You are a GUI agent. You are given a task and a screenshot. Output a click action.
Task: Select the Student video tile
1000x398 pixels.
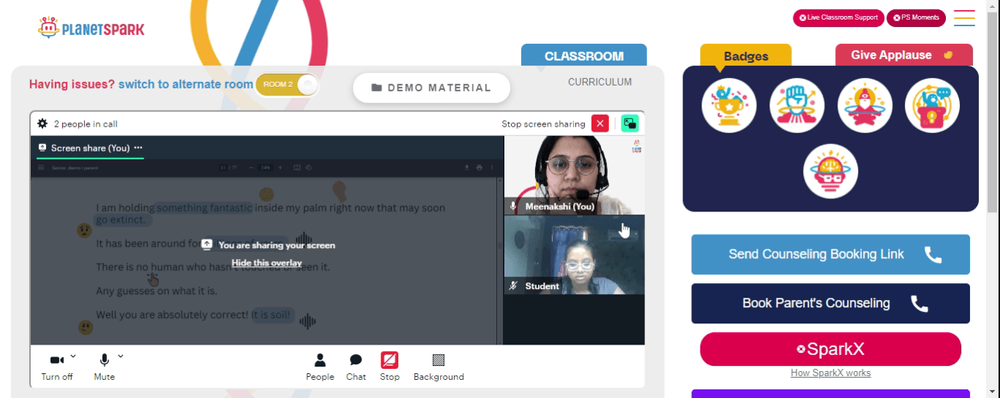click(574, 255)
